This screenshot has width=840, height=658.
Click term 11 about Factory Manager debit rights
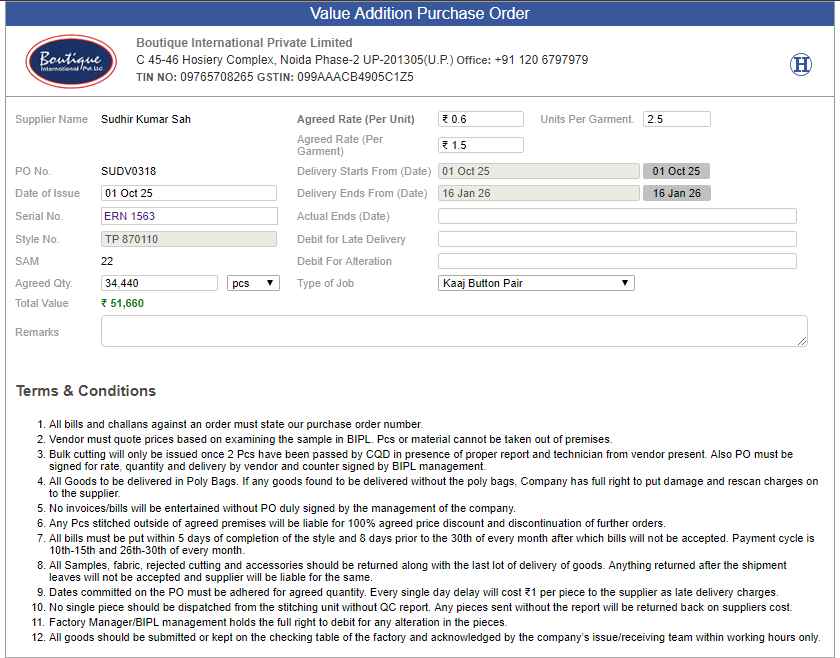tap(278, 622)
